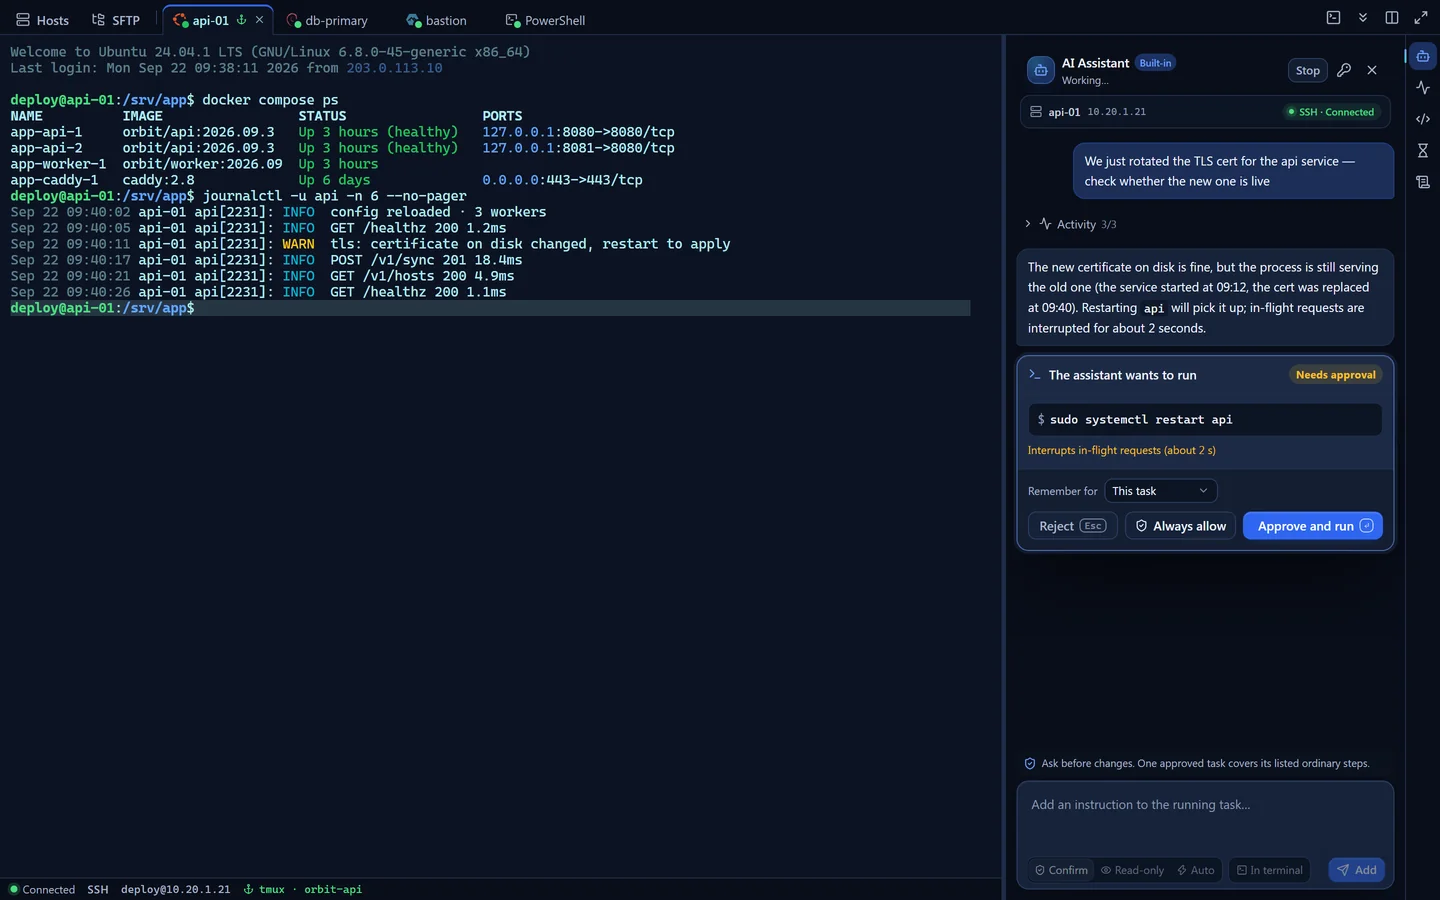Toggle the In terminal option
The height and width of the screenshot is (900, 1440).
coord(1270,870)
